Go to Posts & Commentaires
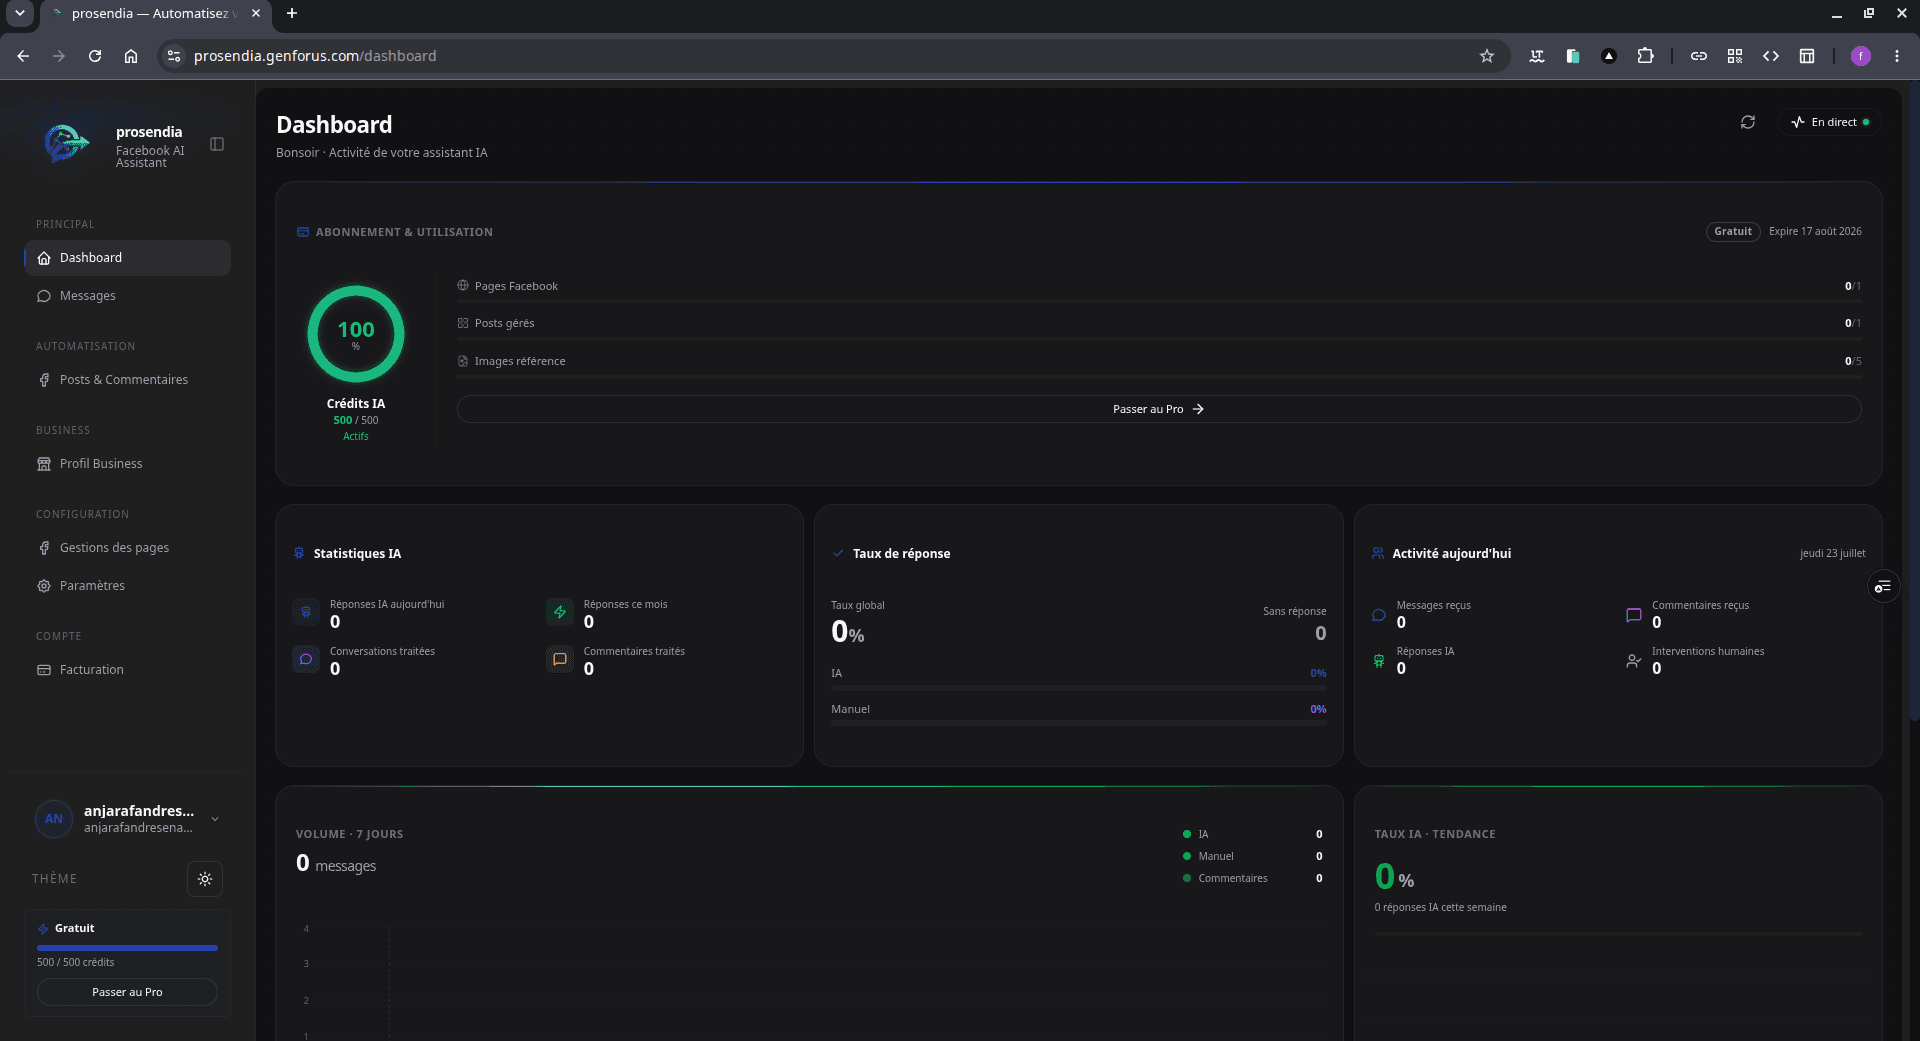Image resolution: width=1920 pixels, height=1041 pixels. point(127,380)
